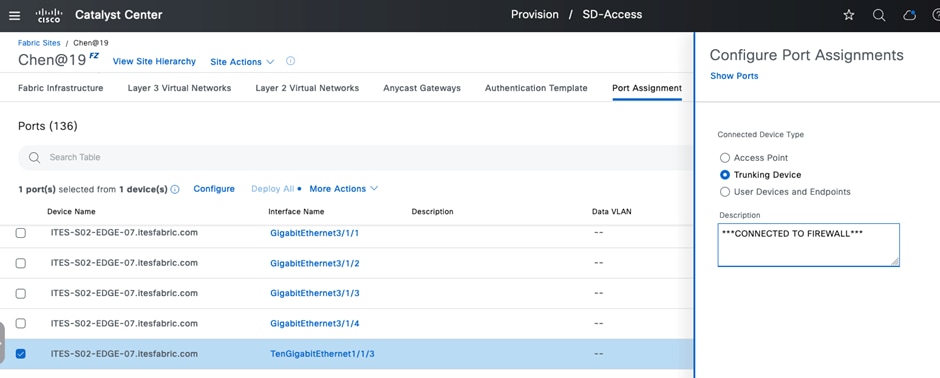The width and height of the screenshot is (940, 378).
Task: Click the Ports (136) heading
Action: coord(48,126)
